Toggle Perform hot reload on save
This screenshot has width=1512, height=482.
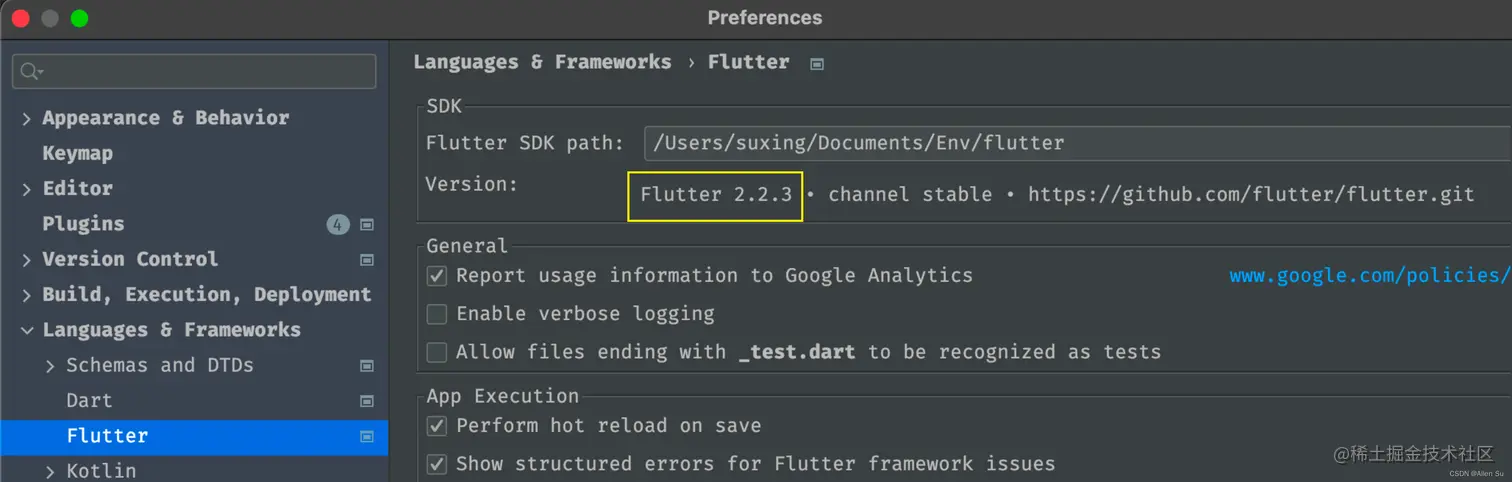437,426
